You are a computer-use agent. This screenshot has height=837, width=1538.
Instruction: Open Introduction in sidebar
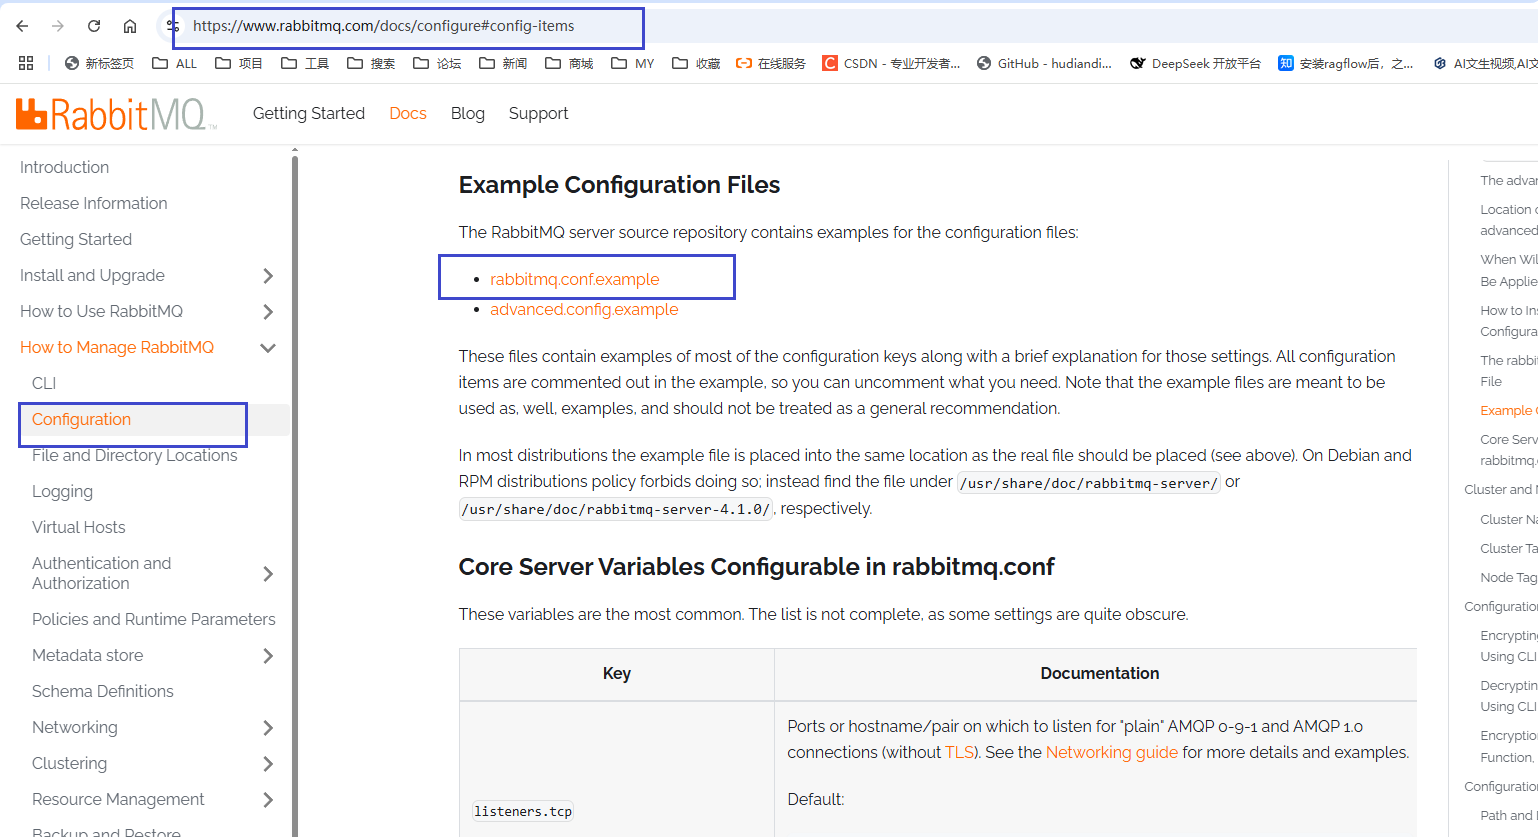64,167
